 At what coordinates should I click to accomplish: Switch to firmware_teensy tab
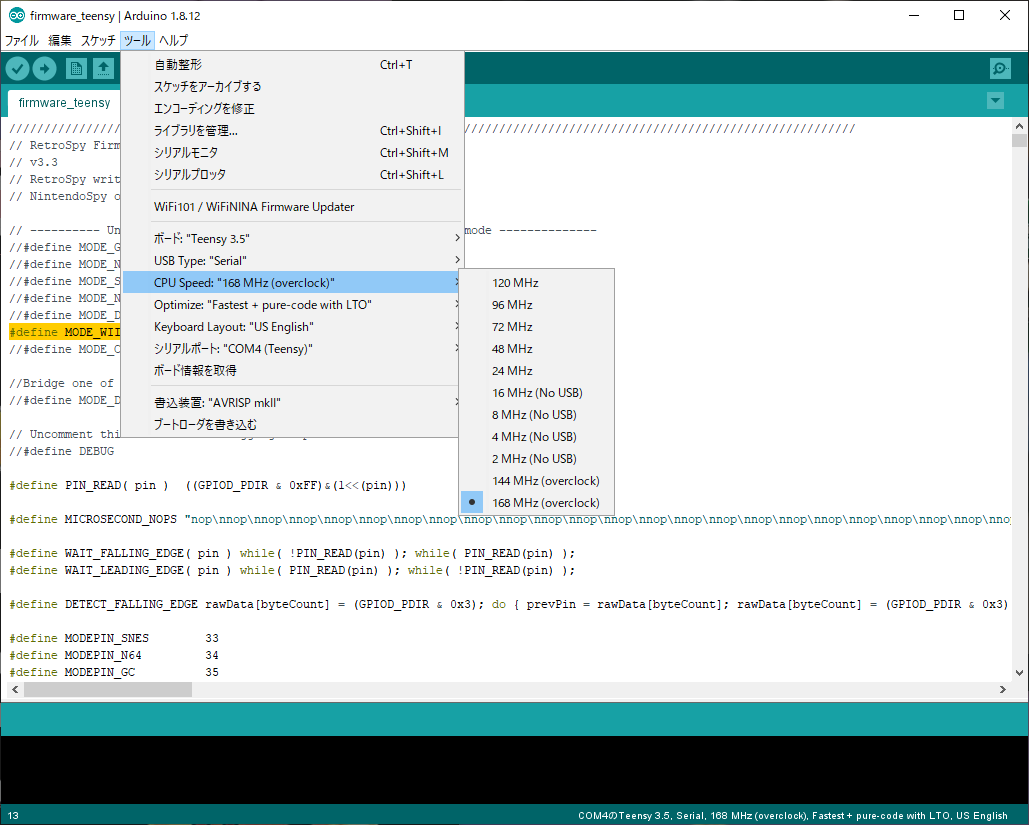(64, 102)
